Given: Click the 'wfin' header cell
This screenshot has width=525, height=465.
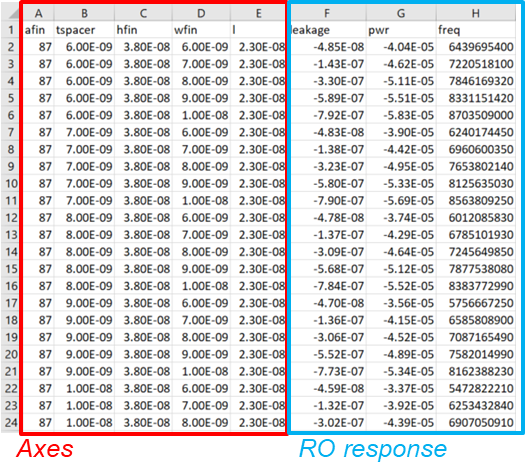Looking at the screenshot, I should 201,30.
